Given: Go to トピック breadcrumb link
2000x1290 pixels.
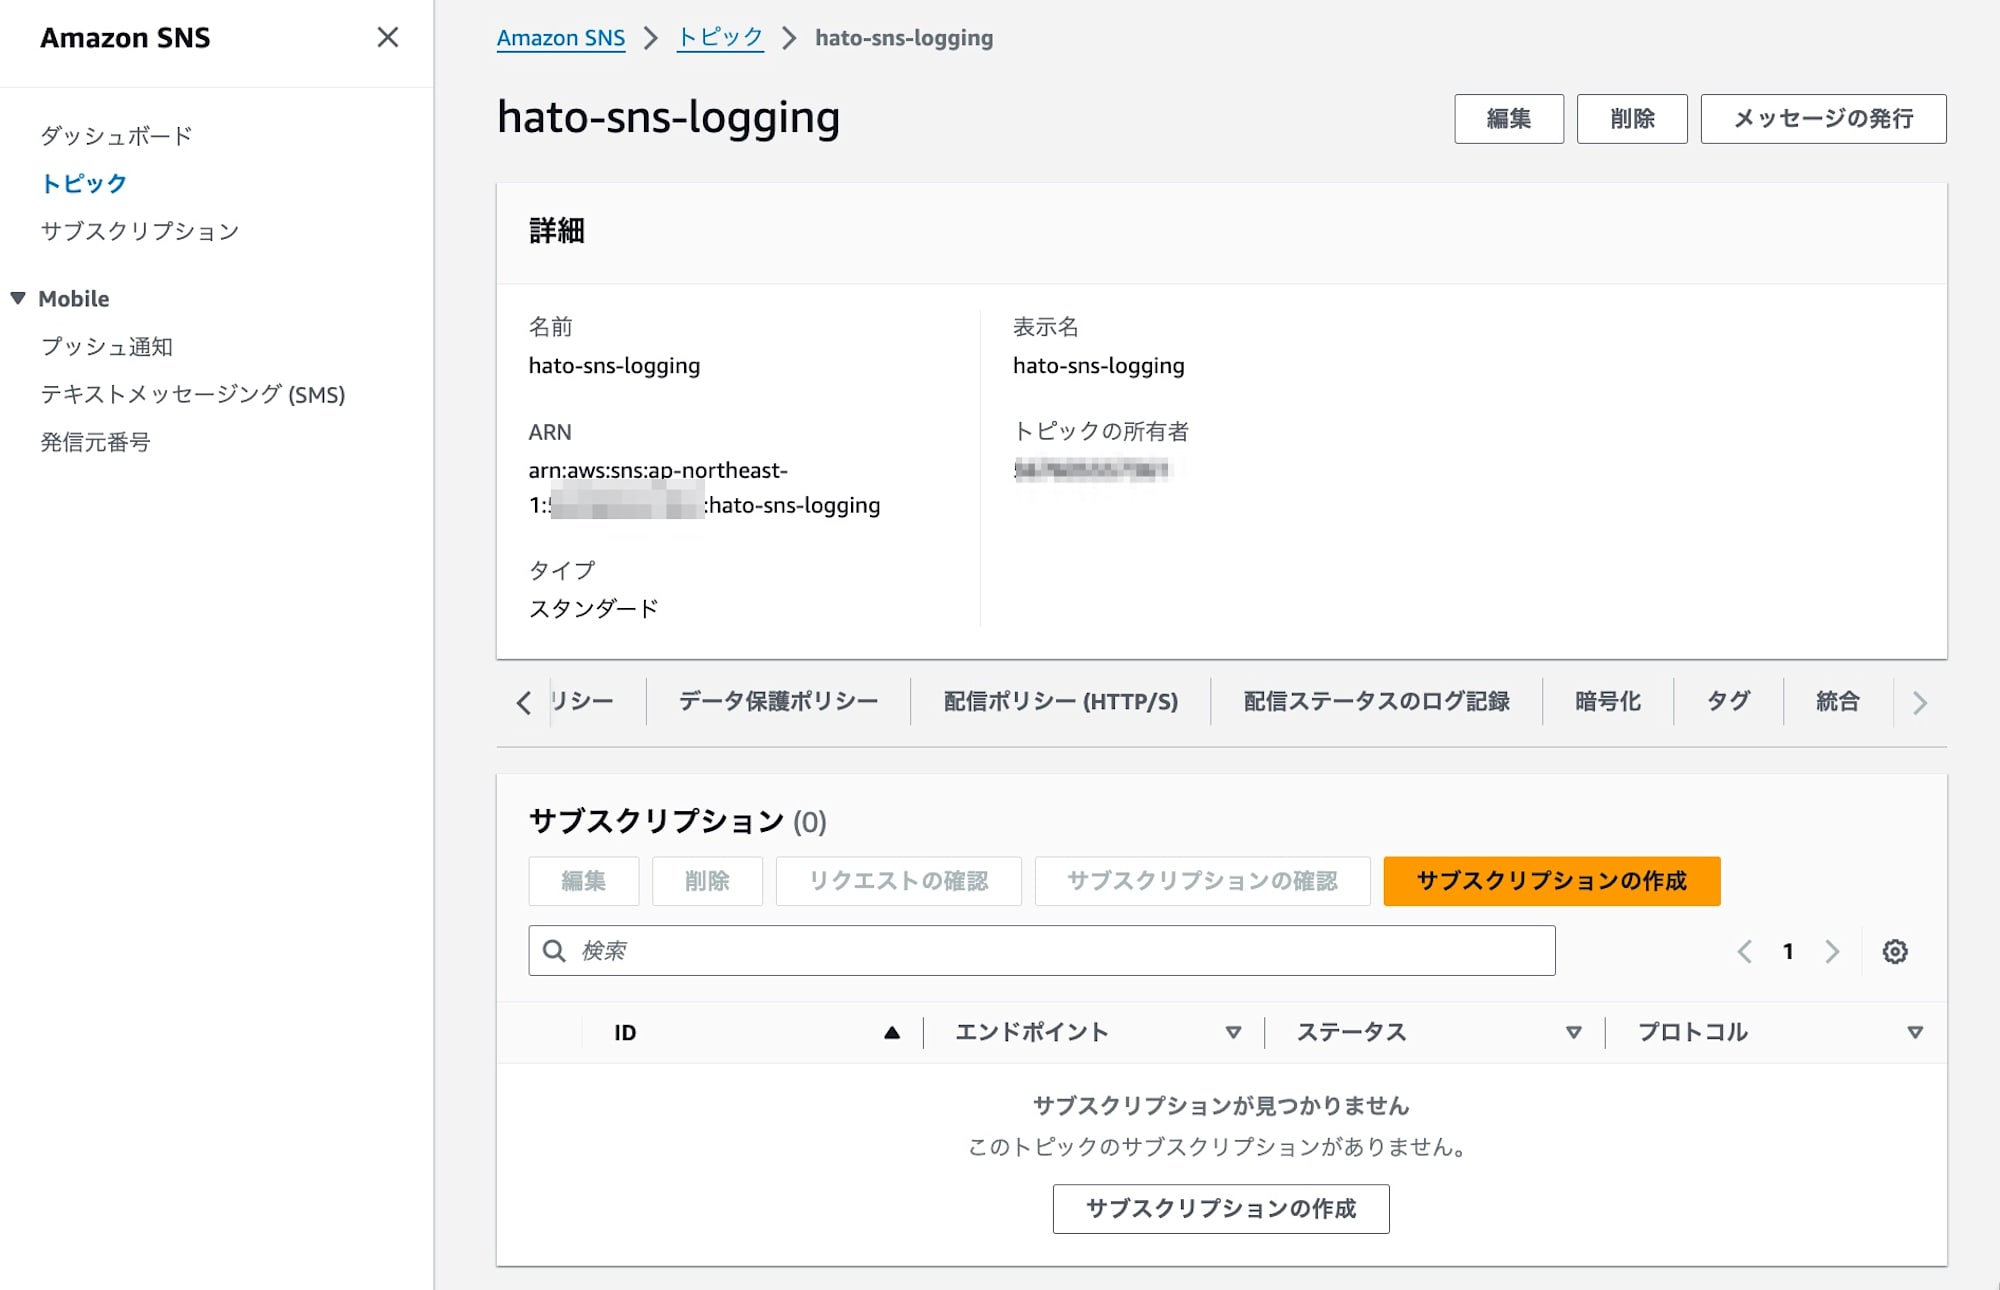Looking at the screenshot, I should (720, 38).
